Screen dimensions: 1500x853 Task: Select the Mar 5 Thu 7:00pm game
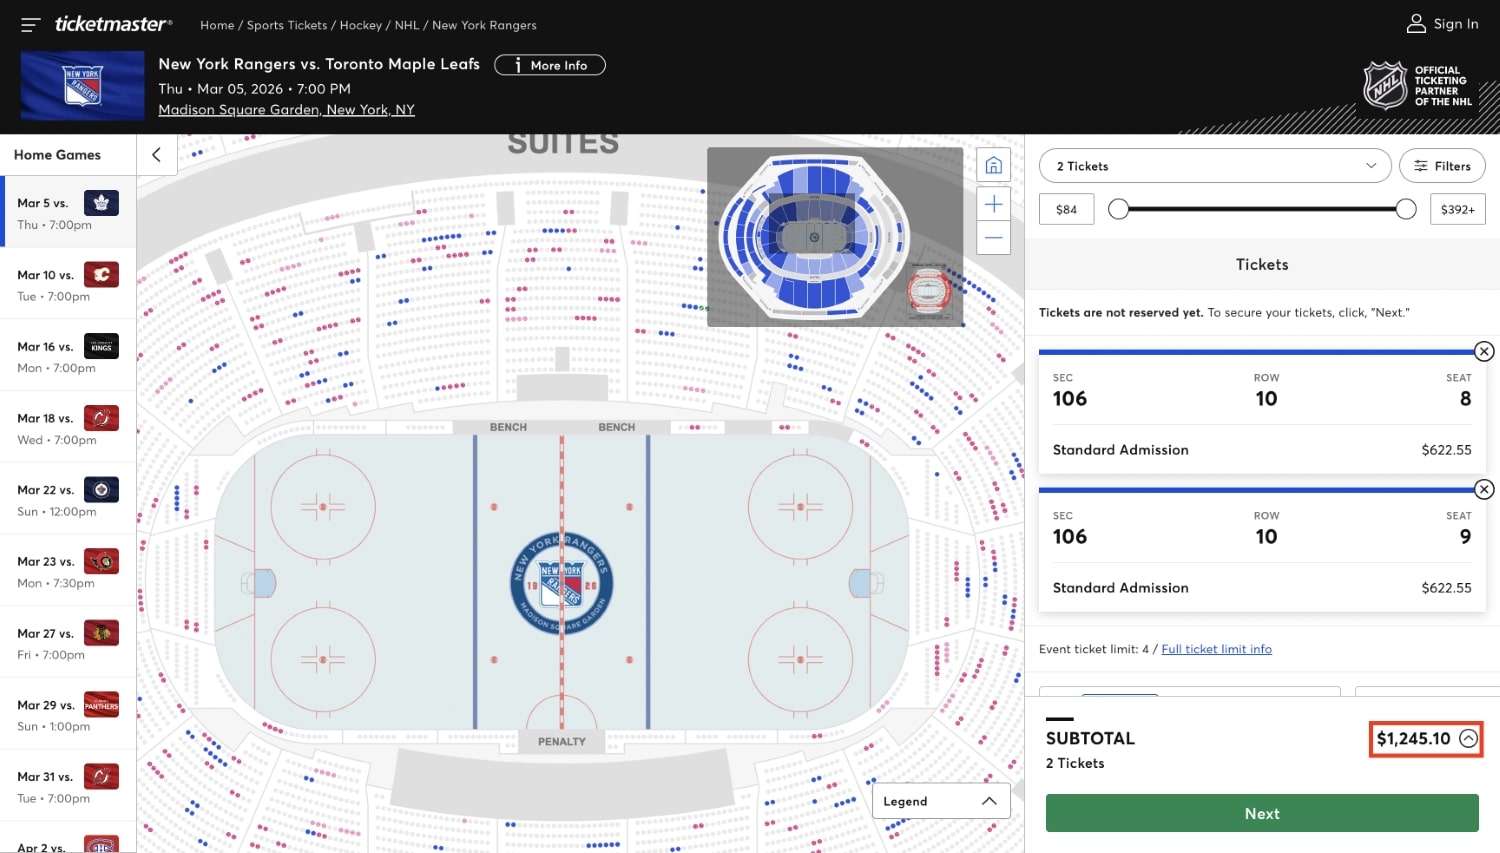68,212
